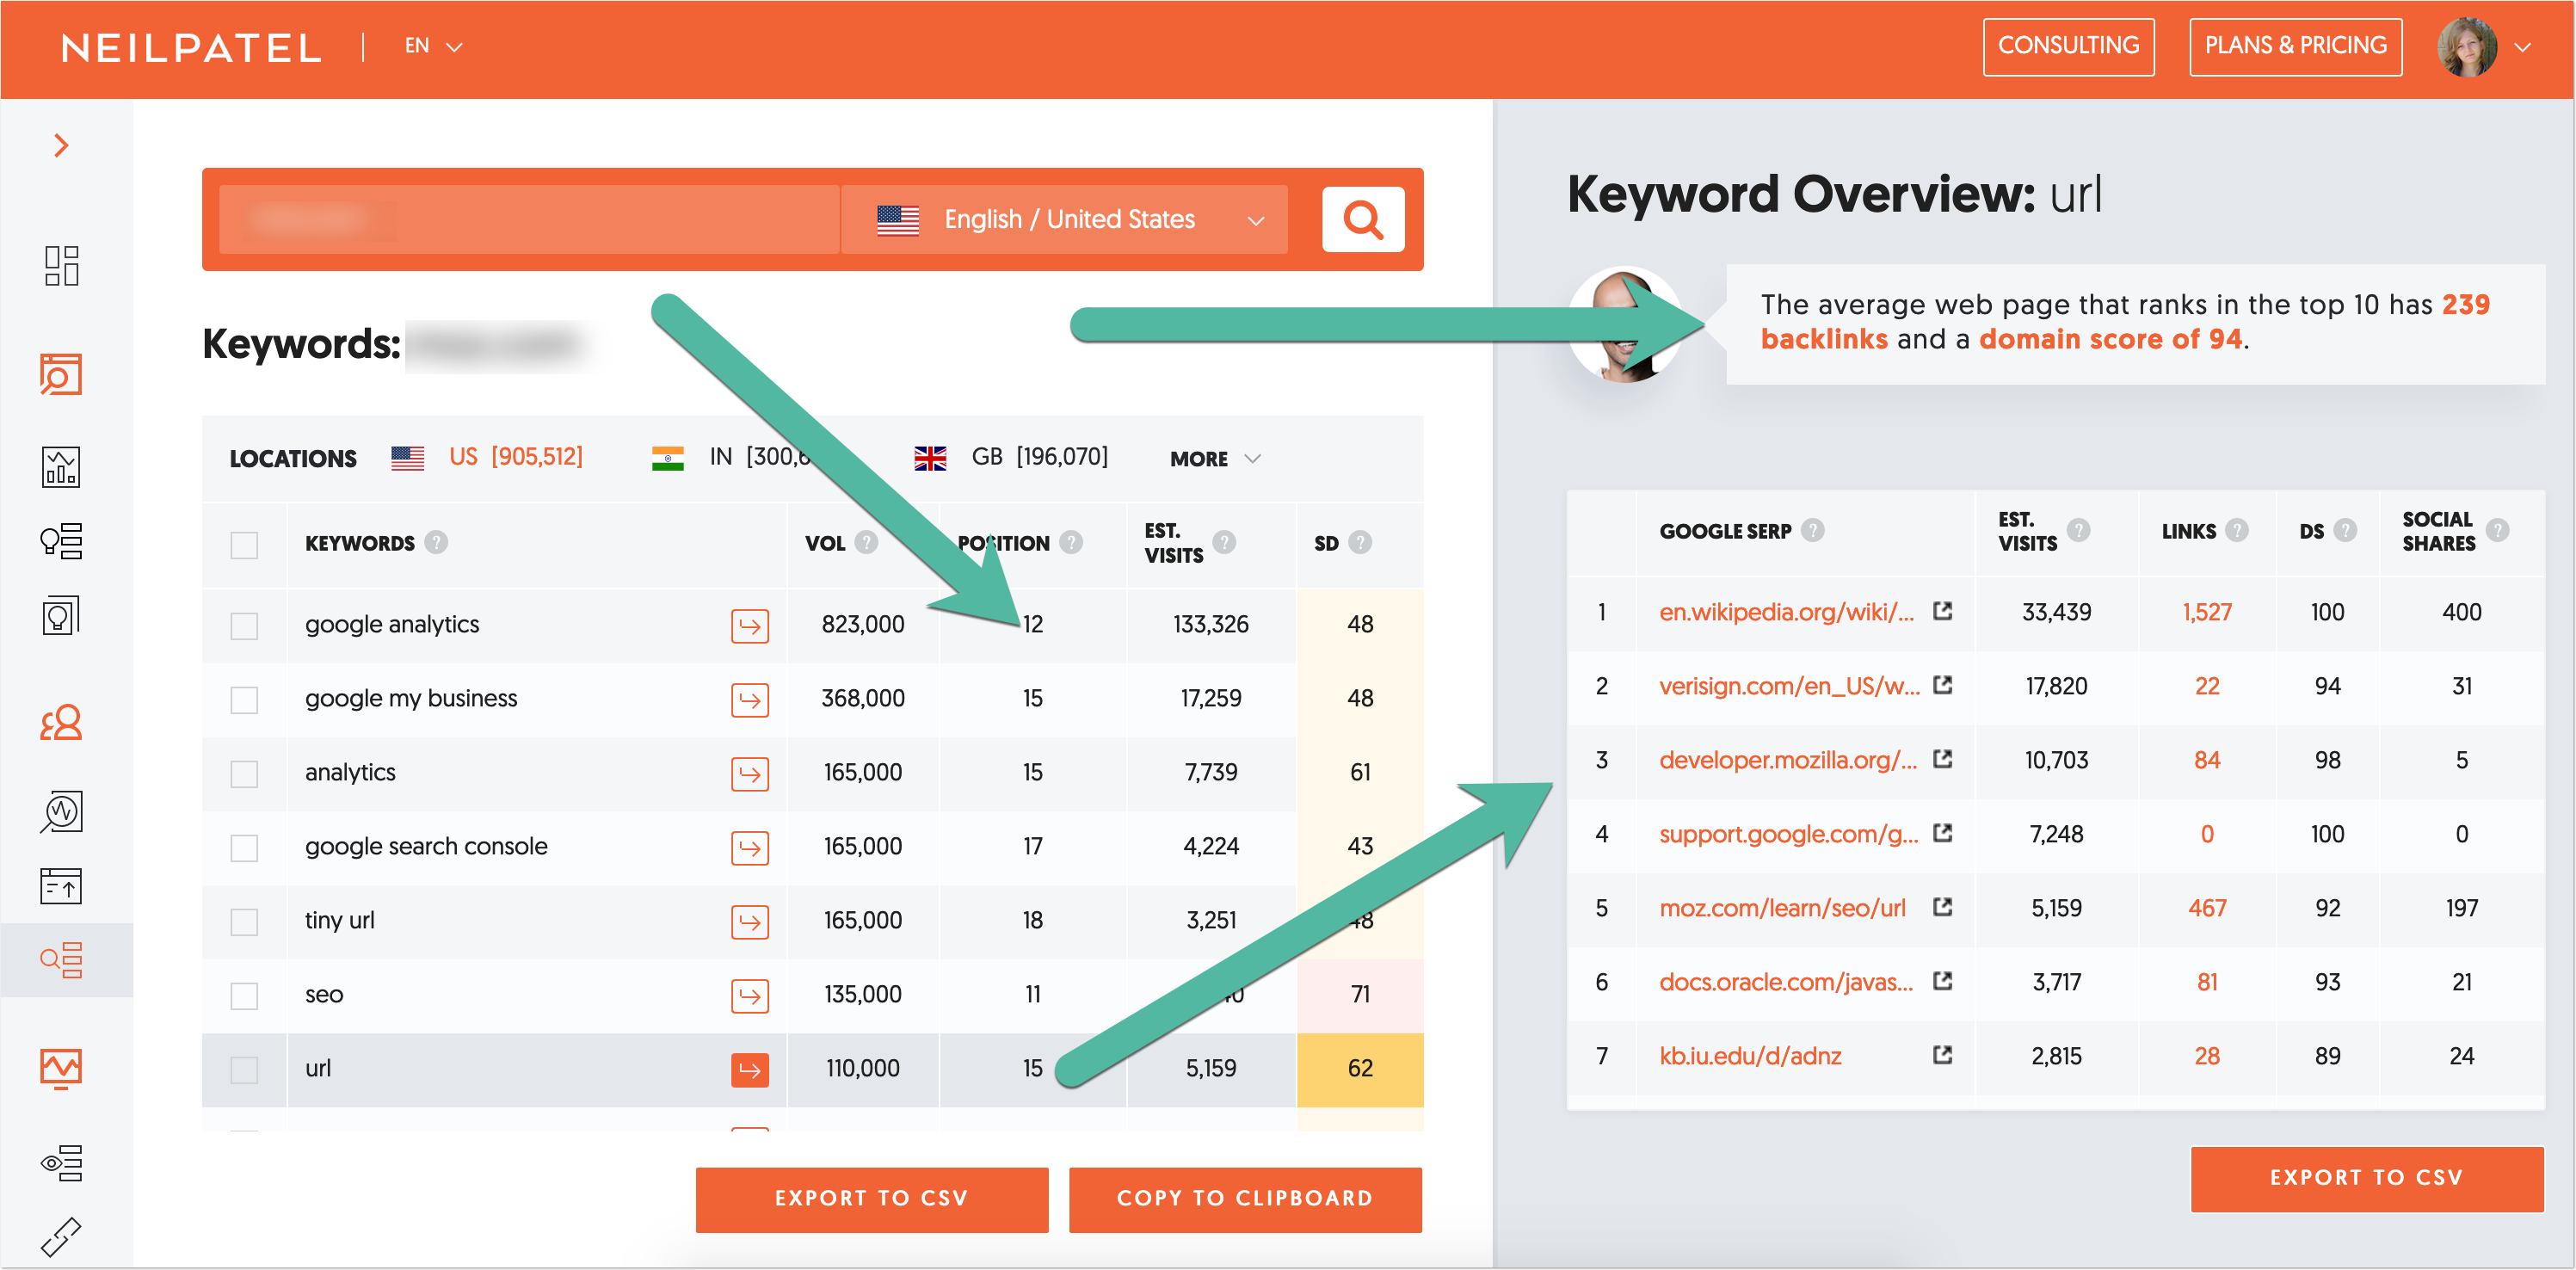Click the user profile avatar

2467,47
